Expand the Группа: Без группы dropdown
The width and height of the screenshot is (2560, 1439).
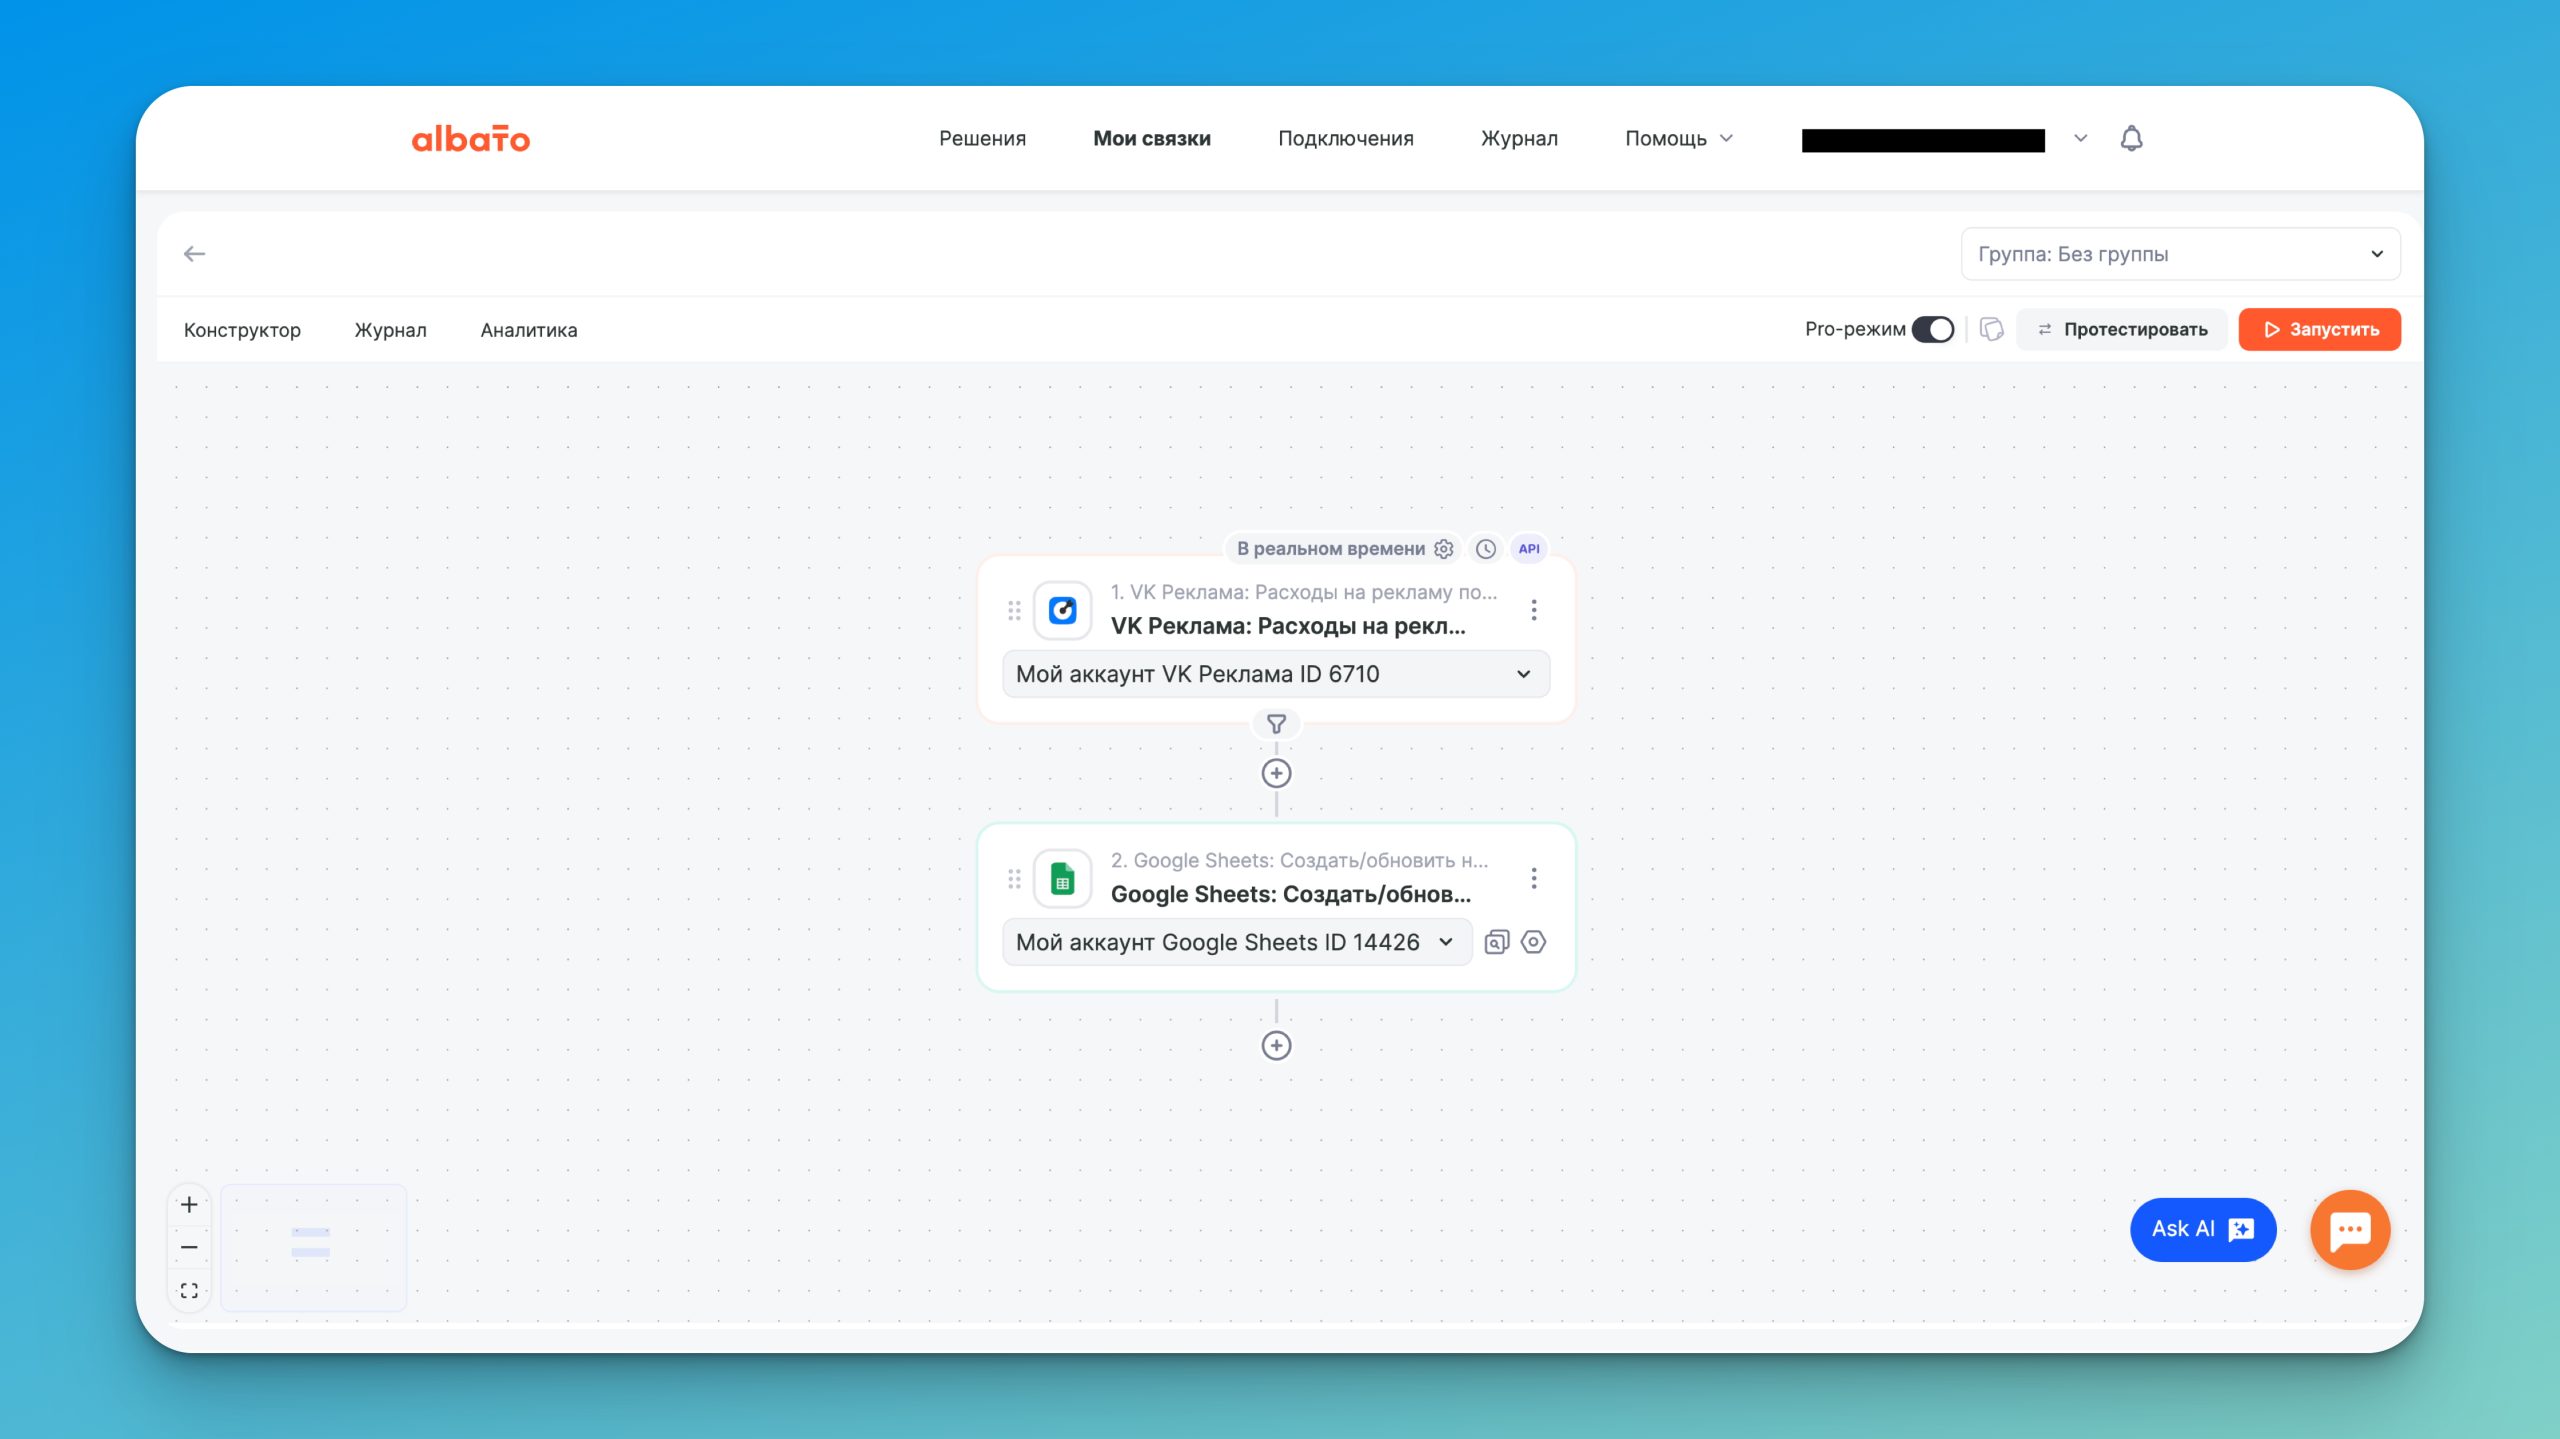click(x=2180, y=254)
